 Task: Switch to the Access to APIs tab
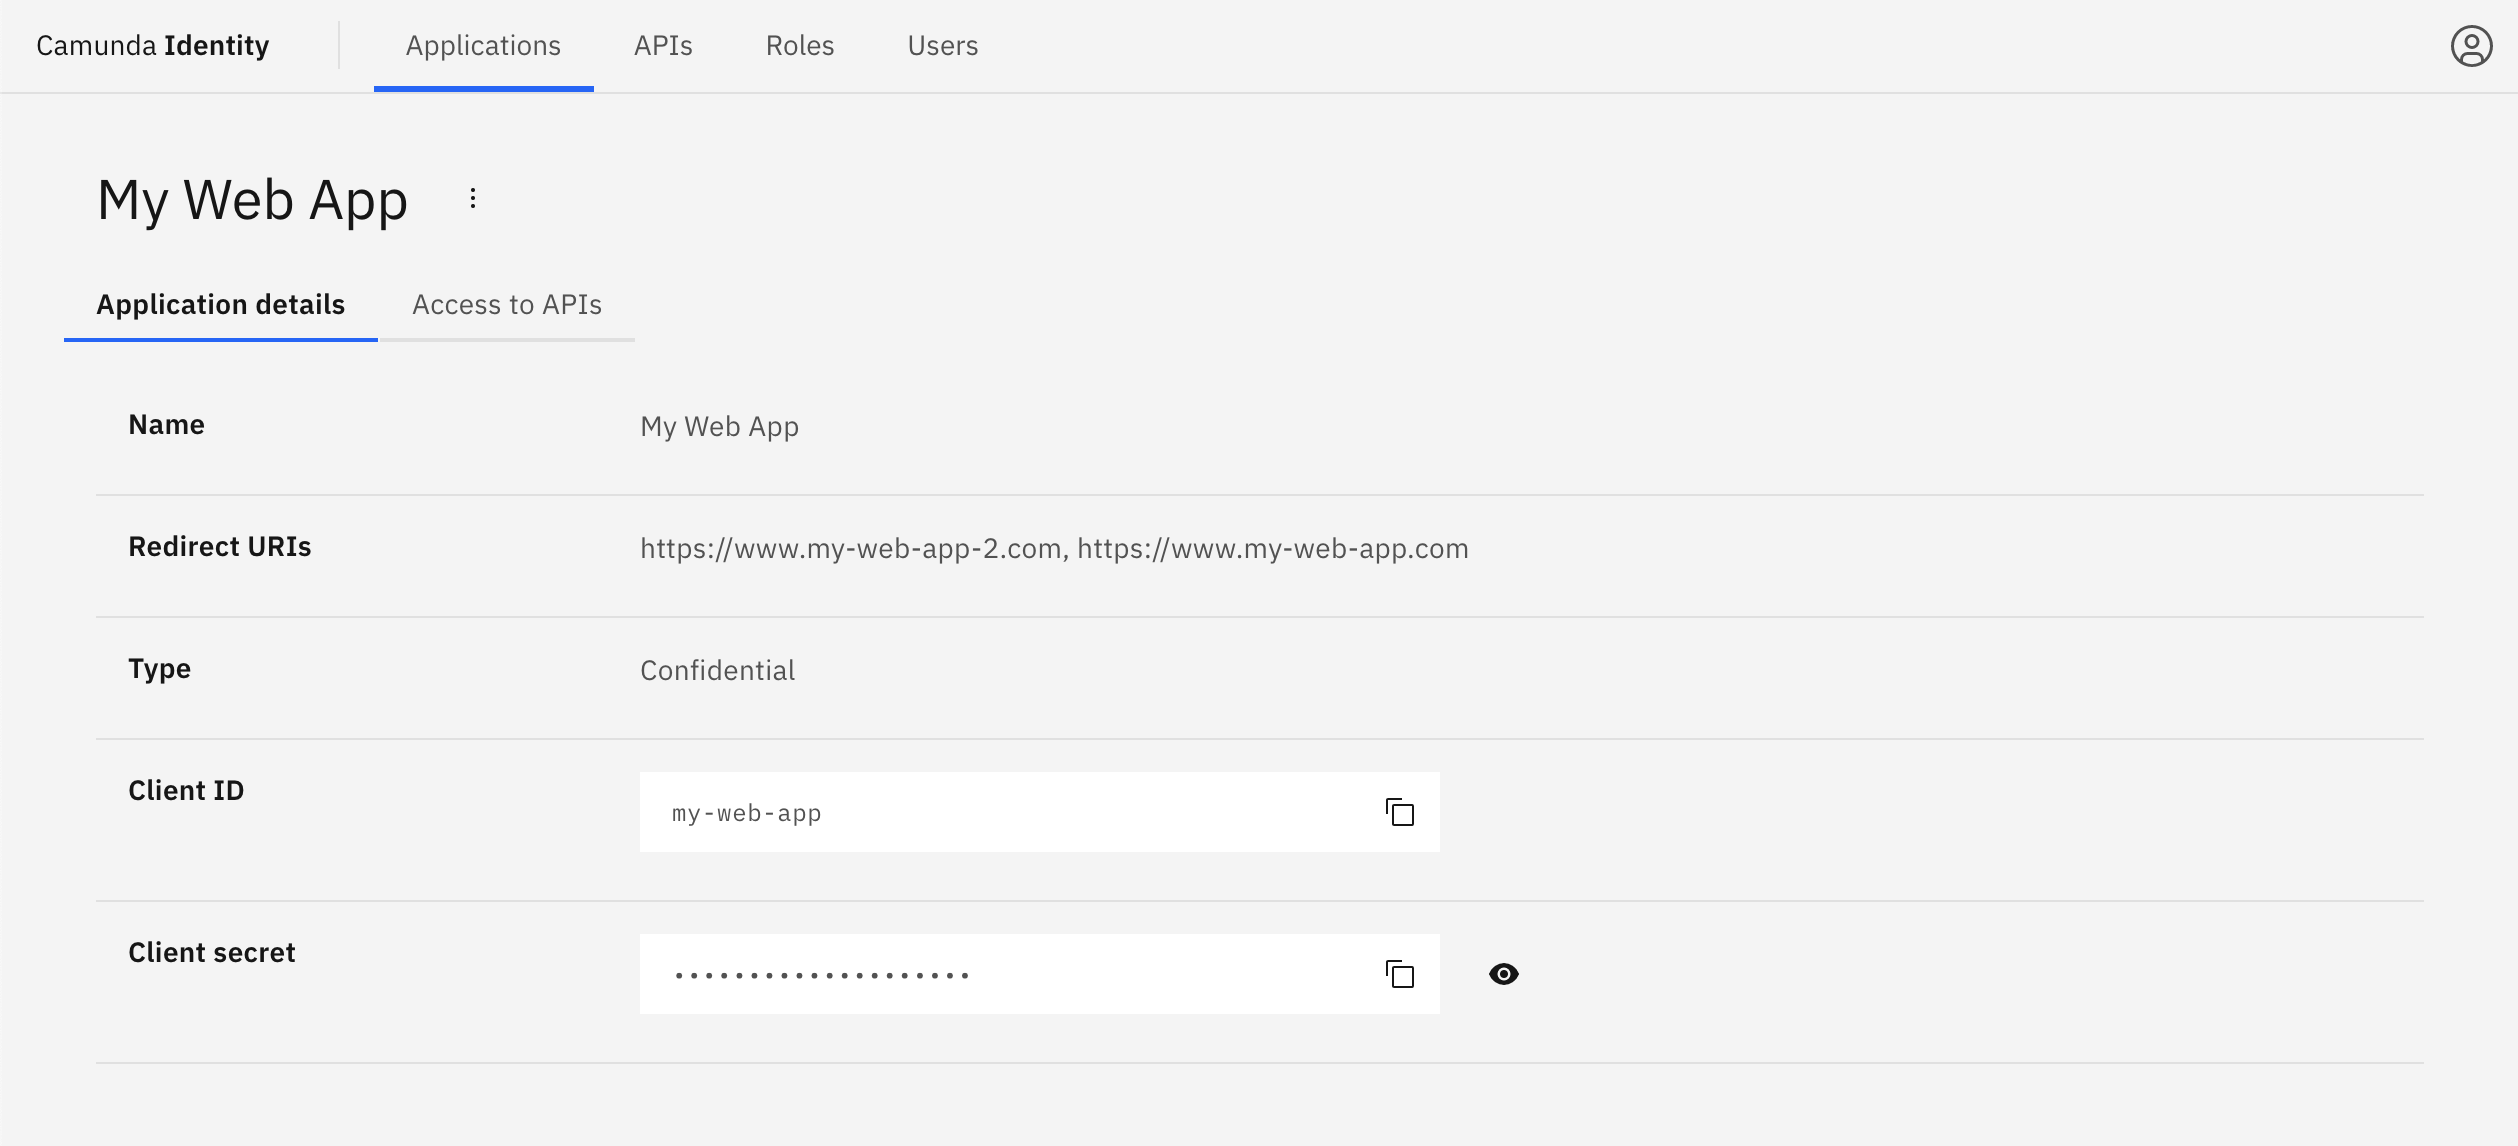pos(508,305)
